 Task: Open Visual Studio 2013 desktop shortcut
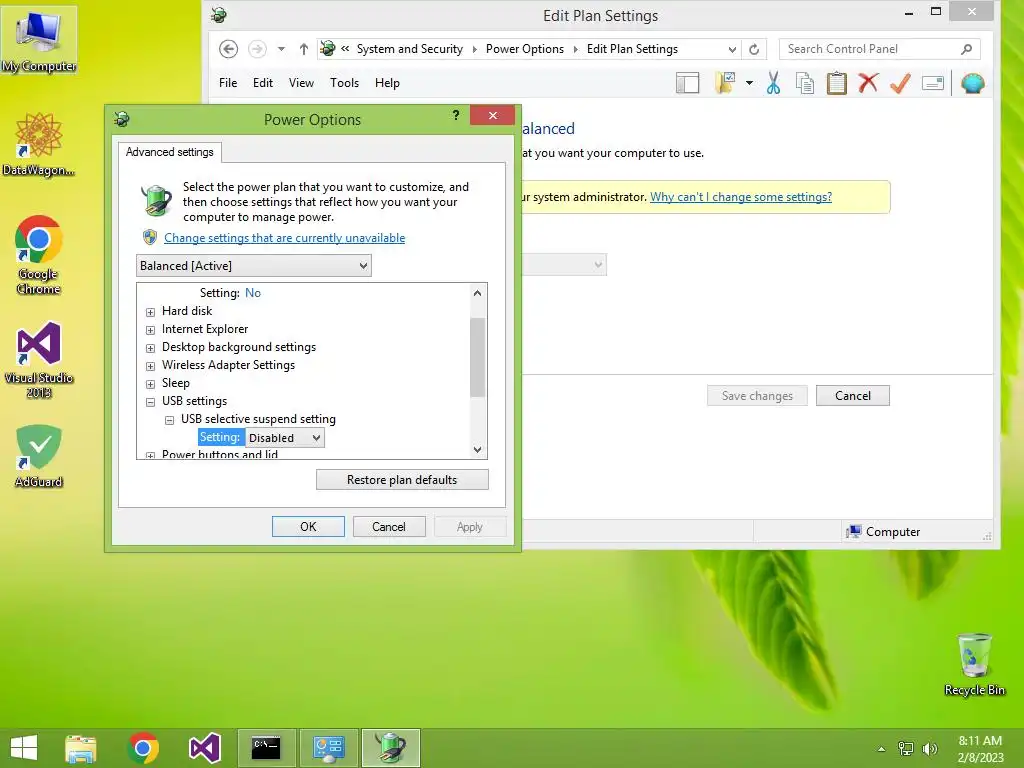(39, 359)
